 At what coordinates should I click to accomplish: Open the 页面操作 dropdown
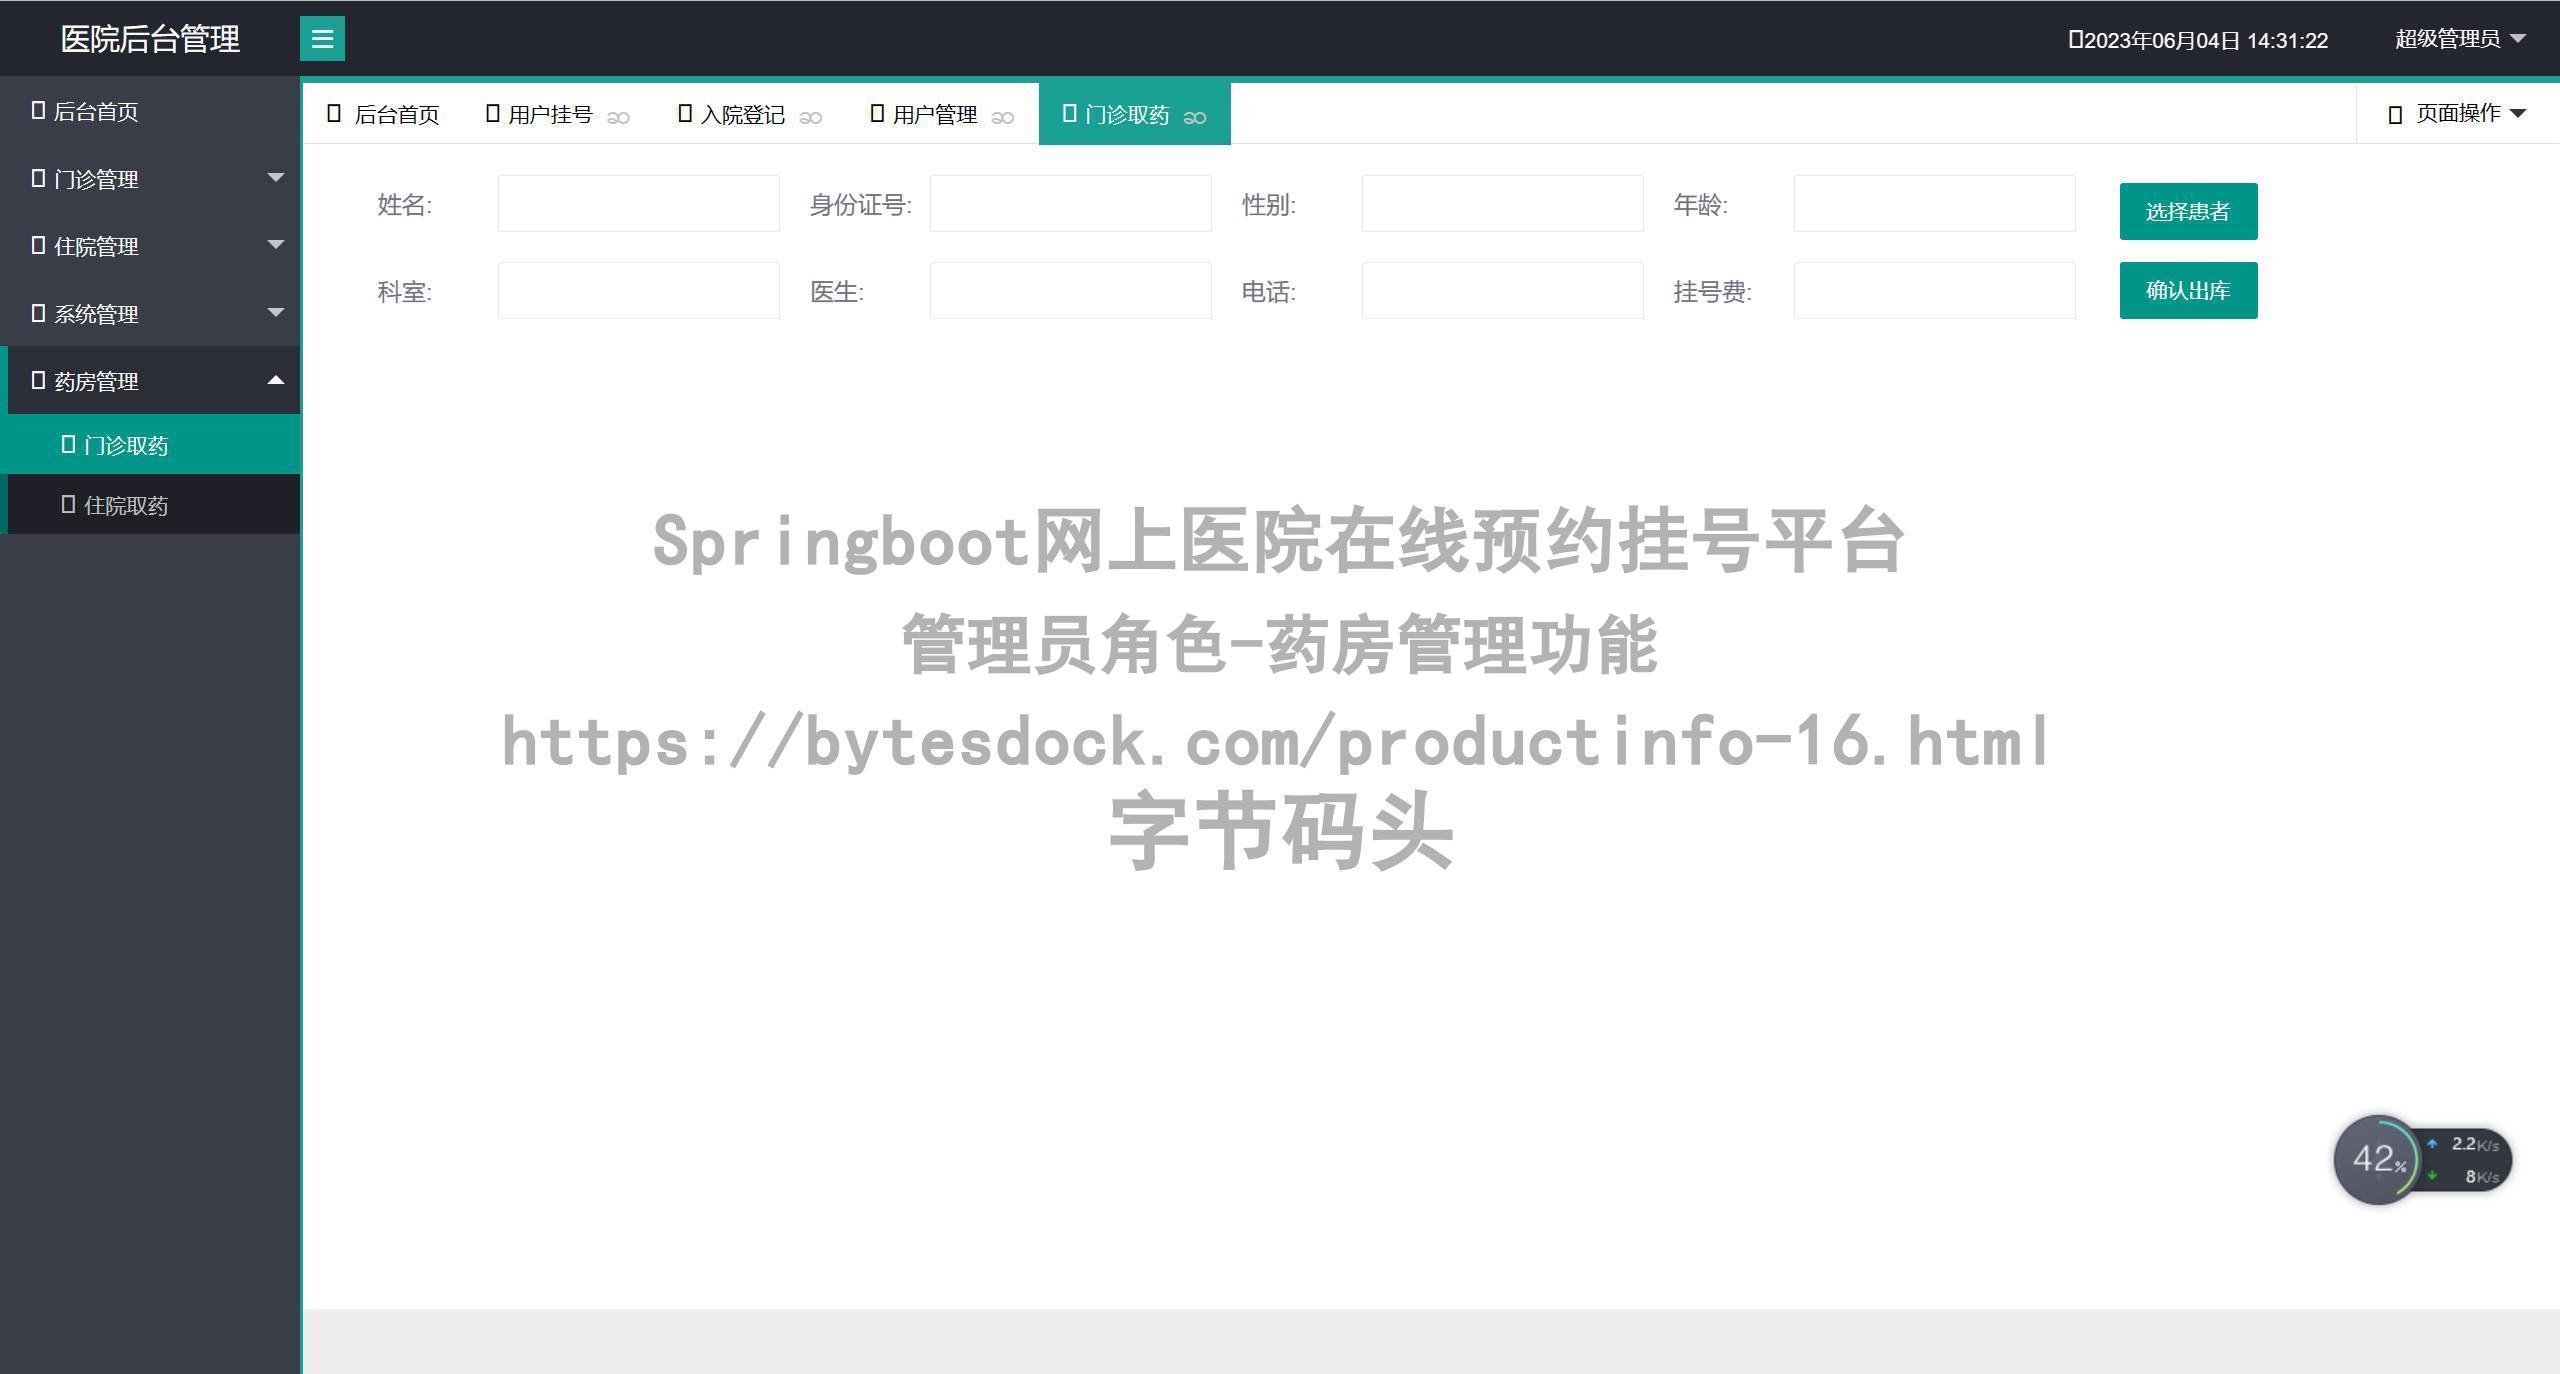click(2459, 114)
